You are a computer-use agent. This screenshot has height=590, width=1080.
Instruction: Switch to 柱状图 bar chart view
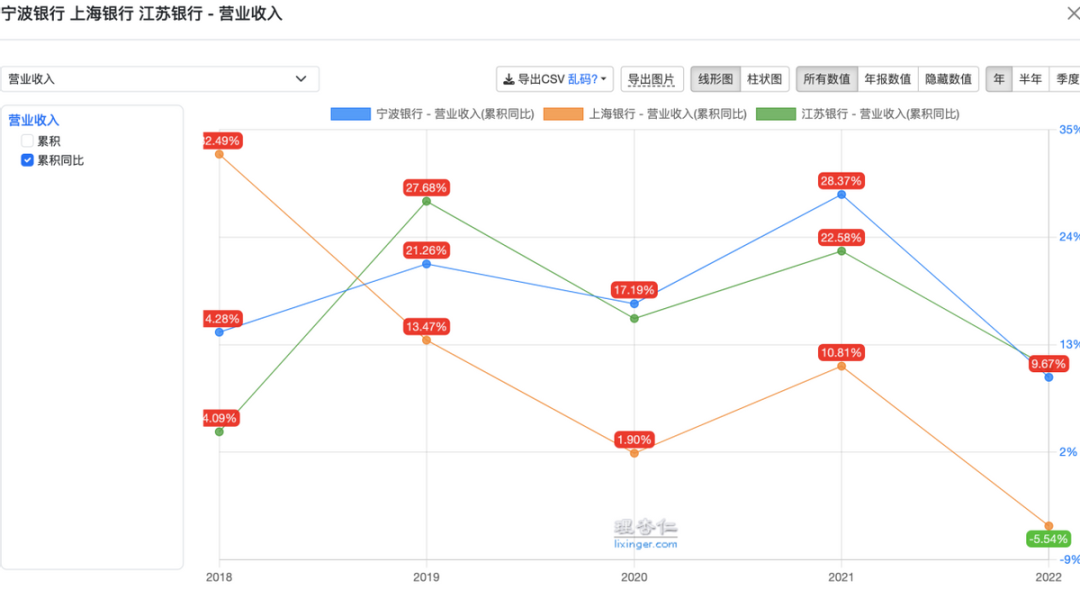pyautogui.click(x=765, y=79)
